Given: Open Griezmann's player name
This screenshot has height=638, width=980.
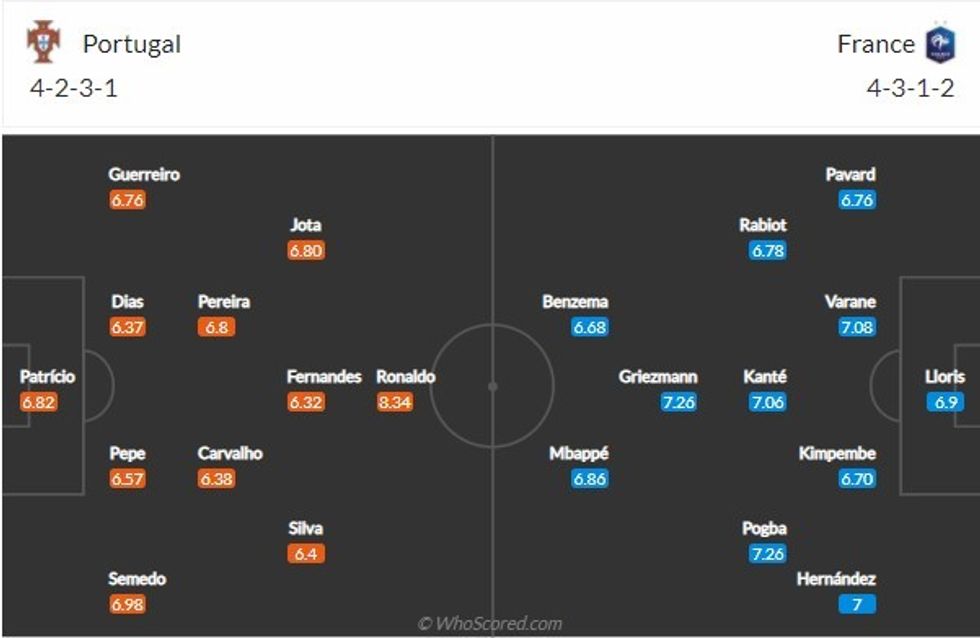Looking at the screenshot, I should [x=658, y=377].
